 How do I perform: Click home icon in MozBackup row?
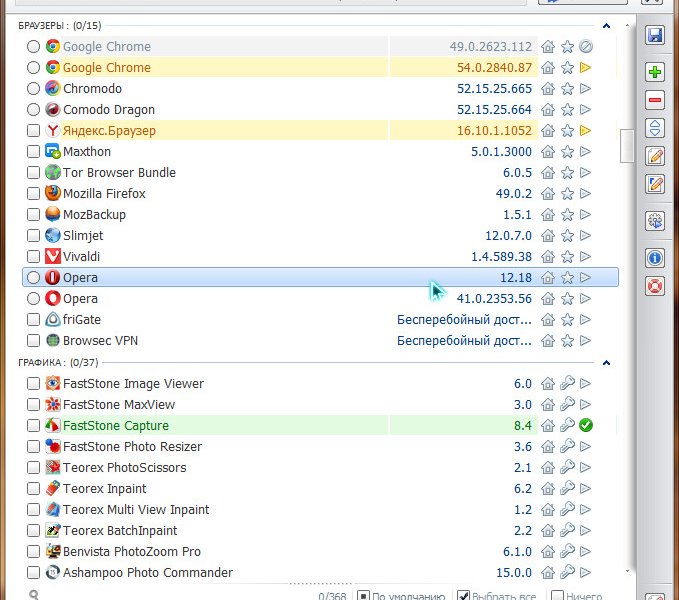(548, 215)
